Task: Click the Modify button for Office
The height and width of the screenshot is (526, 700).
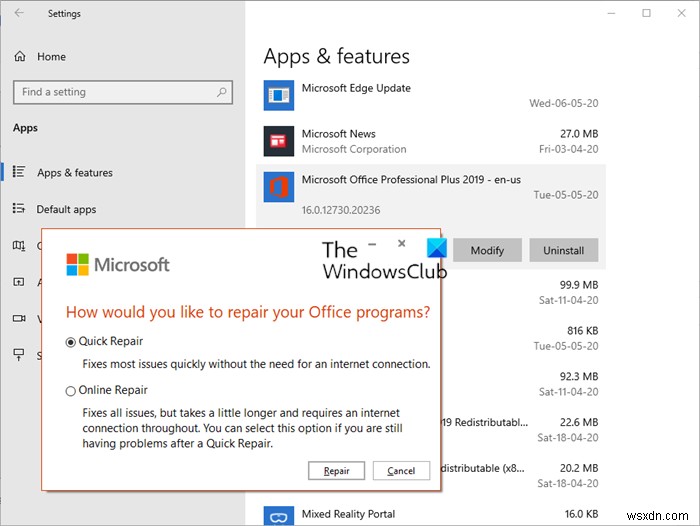Action: tap(487, 250)
